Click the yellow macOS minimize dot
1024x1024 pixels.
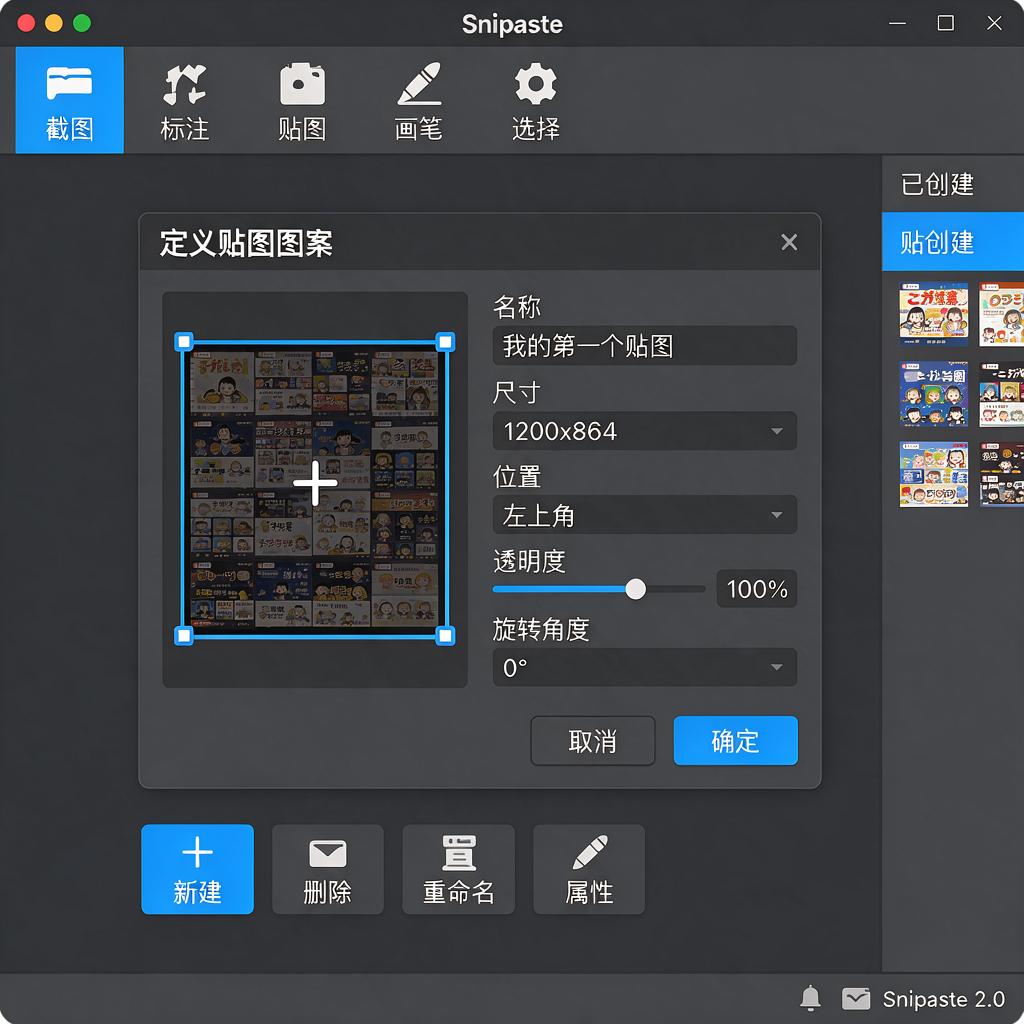click(54, 24)
